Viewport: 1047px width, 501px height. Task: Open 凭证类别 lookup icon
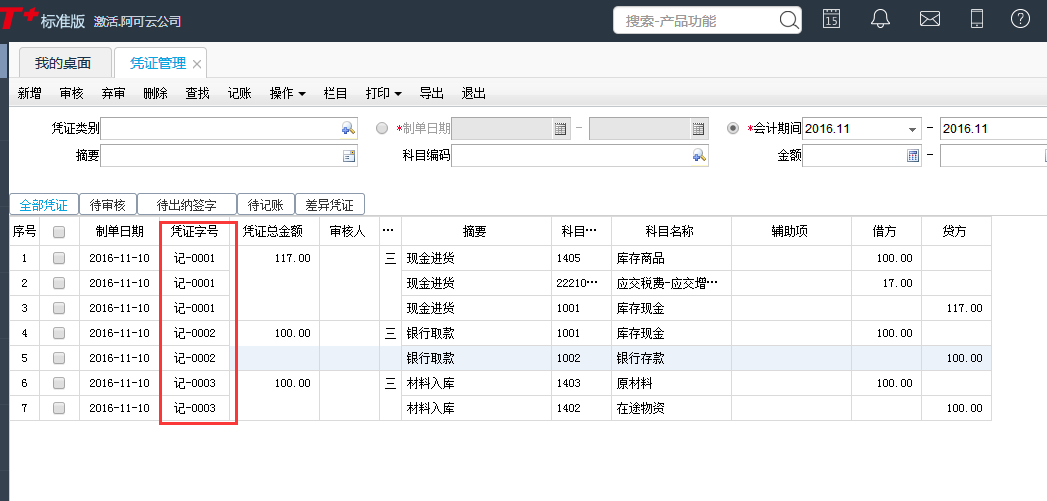click(348, 128)
